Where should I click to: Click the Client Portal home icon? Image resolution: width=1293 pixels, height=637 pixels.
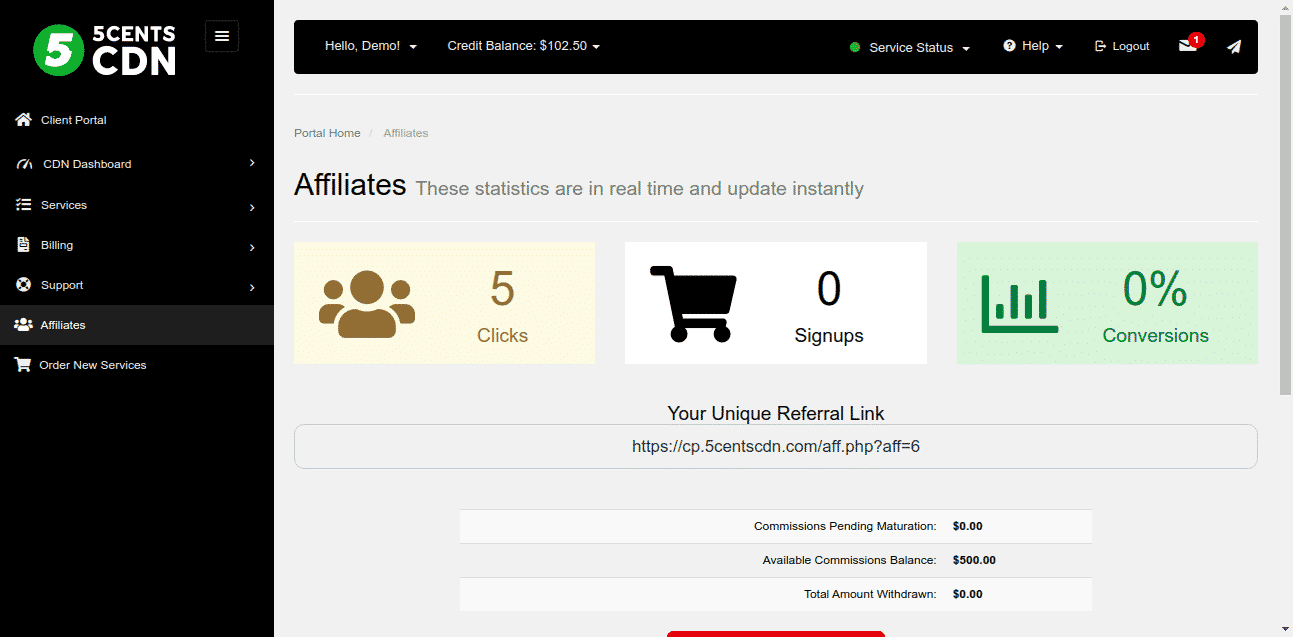point(23,120)
